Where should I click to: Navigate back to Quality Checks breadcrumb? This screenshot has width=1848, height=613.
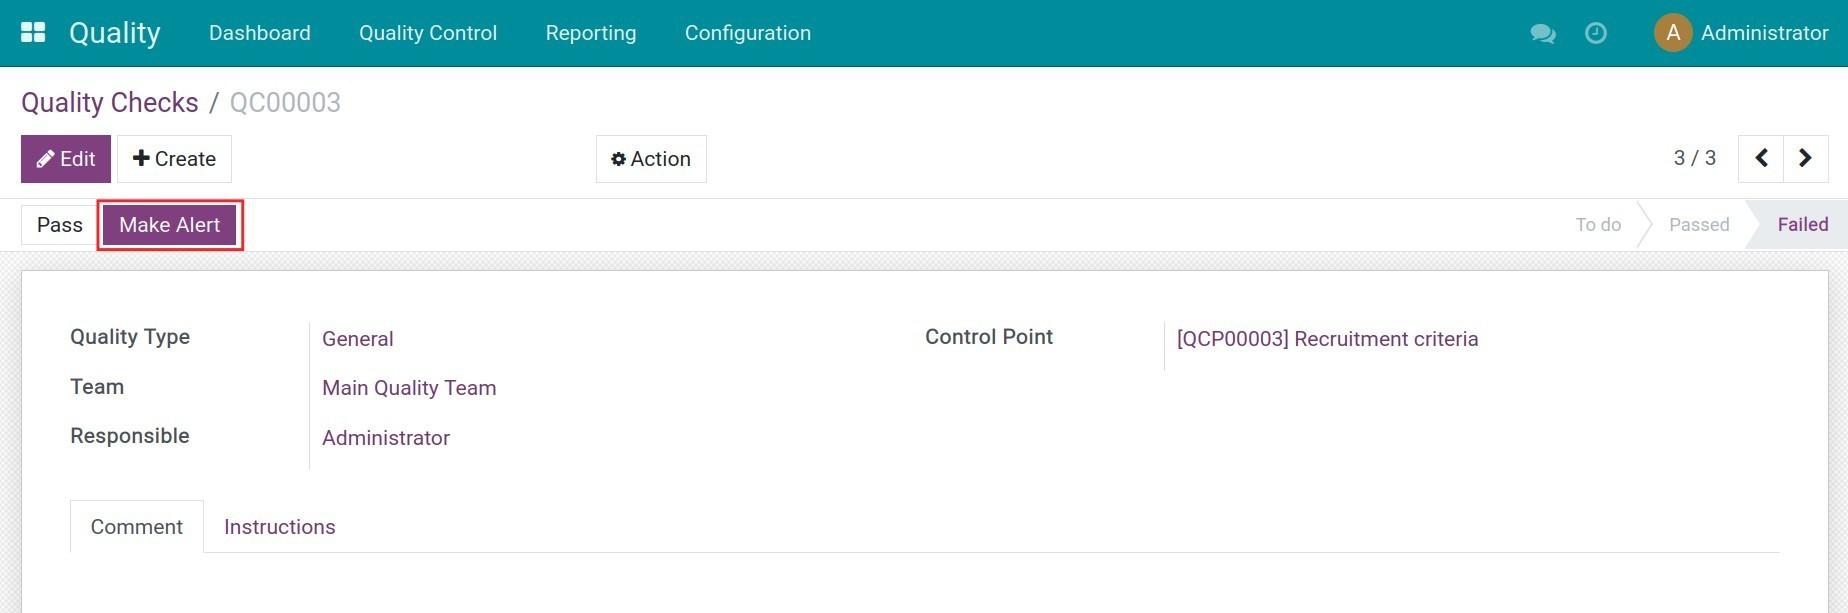[x=110, y=103]
